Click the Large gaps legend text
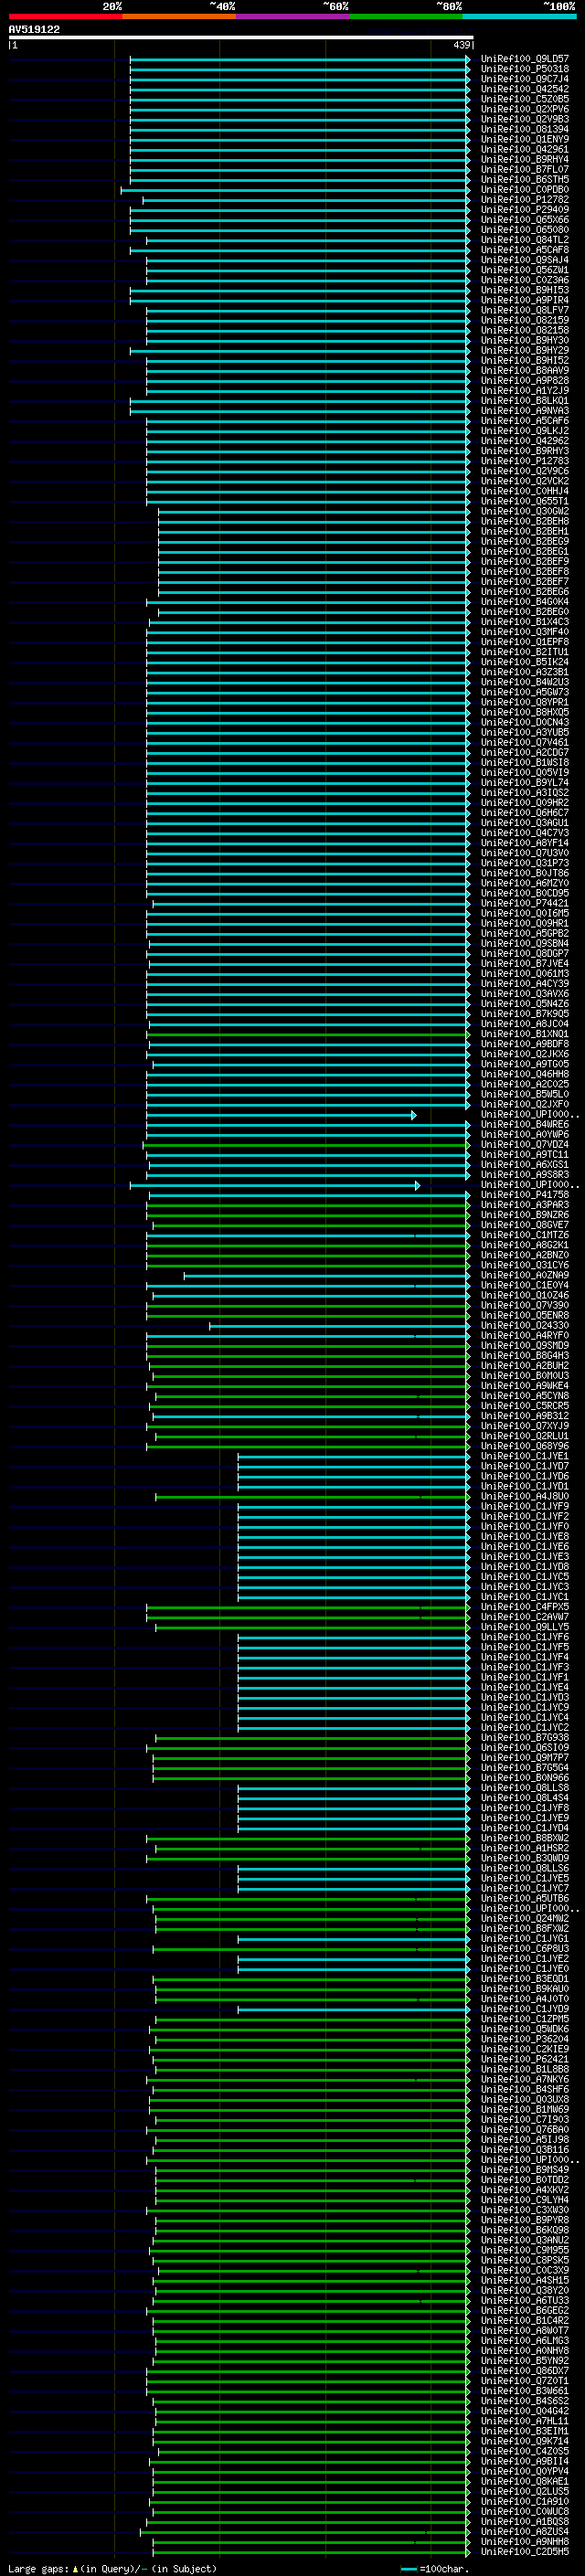Viewport: 585px width, 2576px height. [113, 2568]
